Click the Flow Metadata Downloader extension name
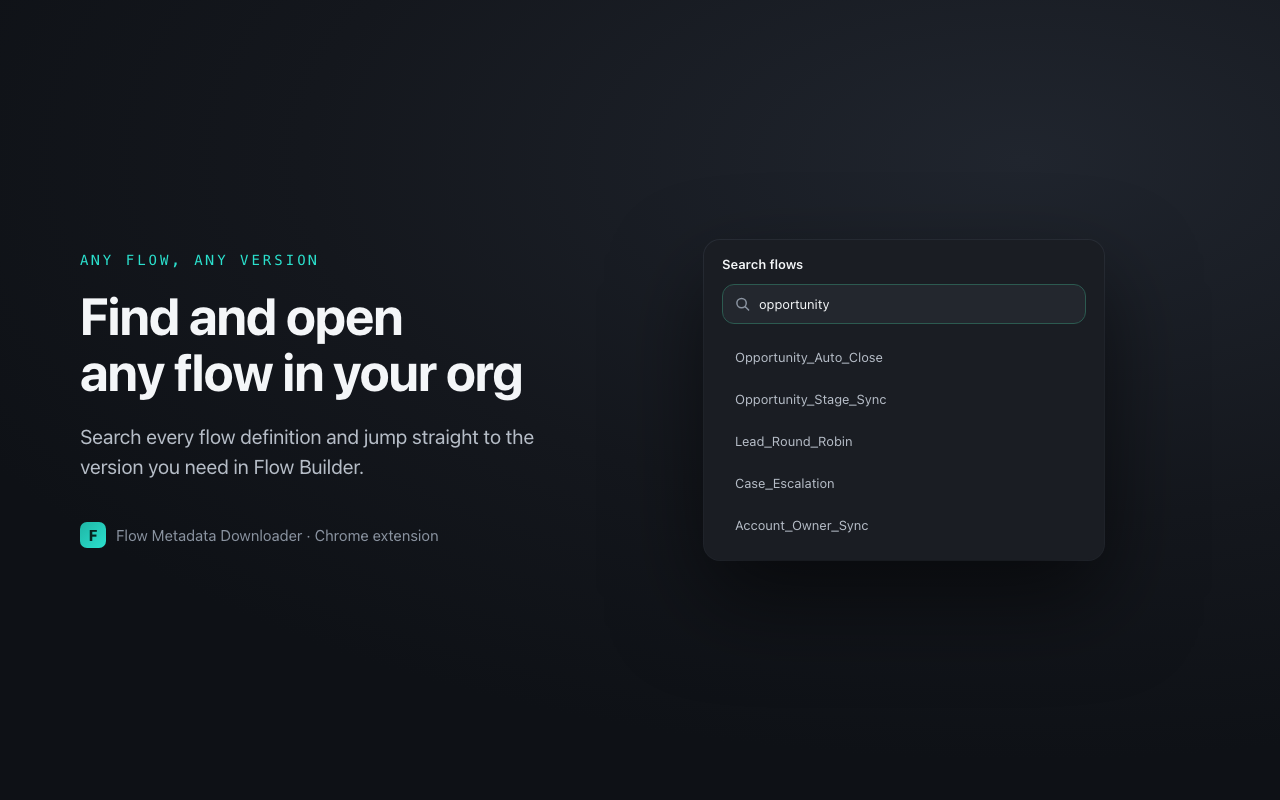This screenshot has width=1280, height=800. [x=209, y=536]
